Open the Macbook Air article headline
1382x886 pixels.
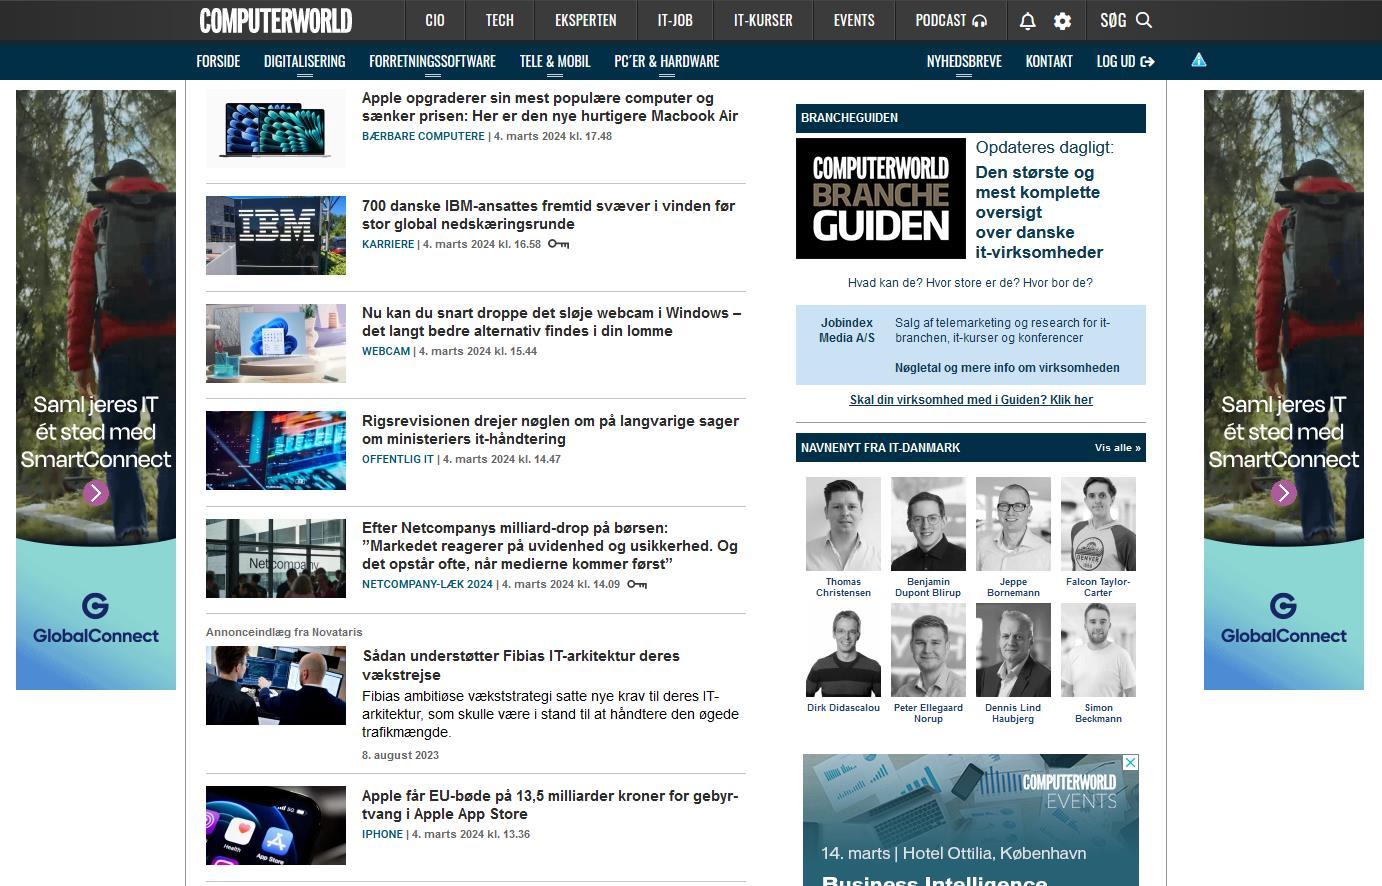(x=550, y=107)
